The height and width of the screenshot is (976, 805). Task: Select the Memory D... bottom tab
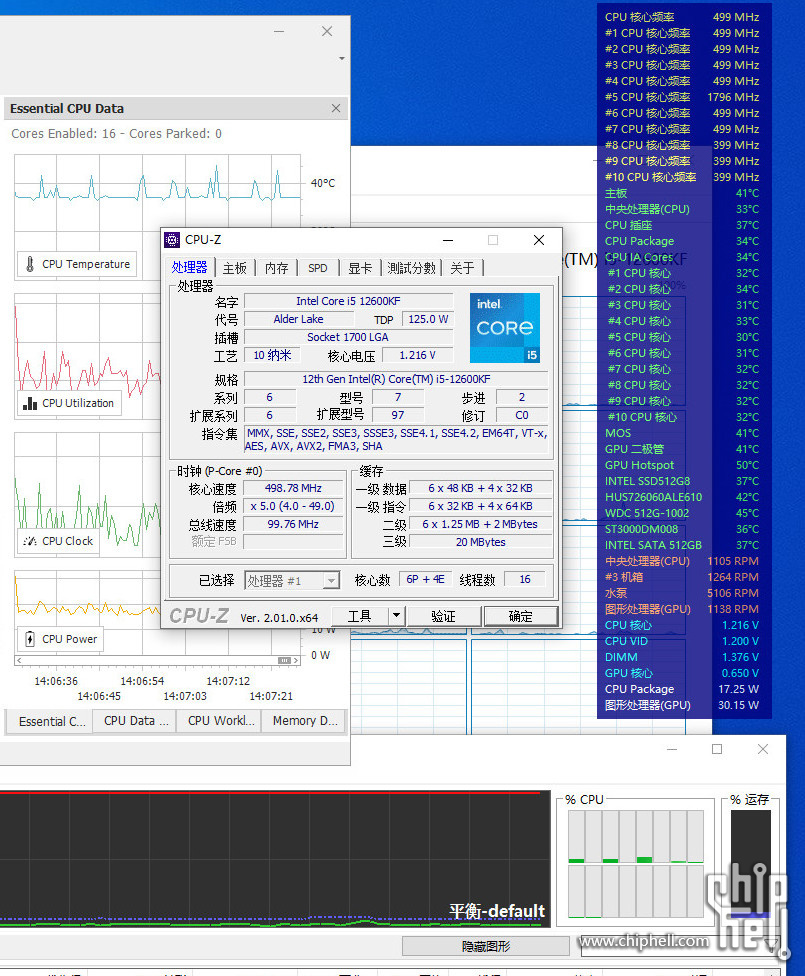(304, 721)
